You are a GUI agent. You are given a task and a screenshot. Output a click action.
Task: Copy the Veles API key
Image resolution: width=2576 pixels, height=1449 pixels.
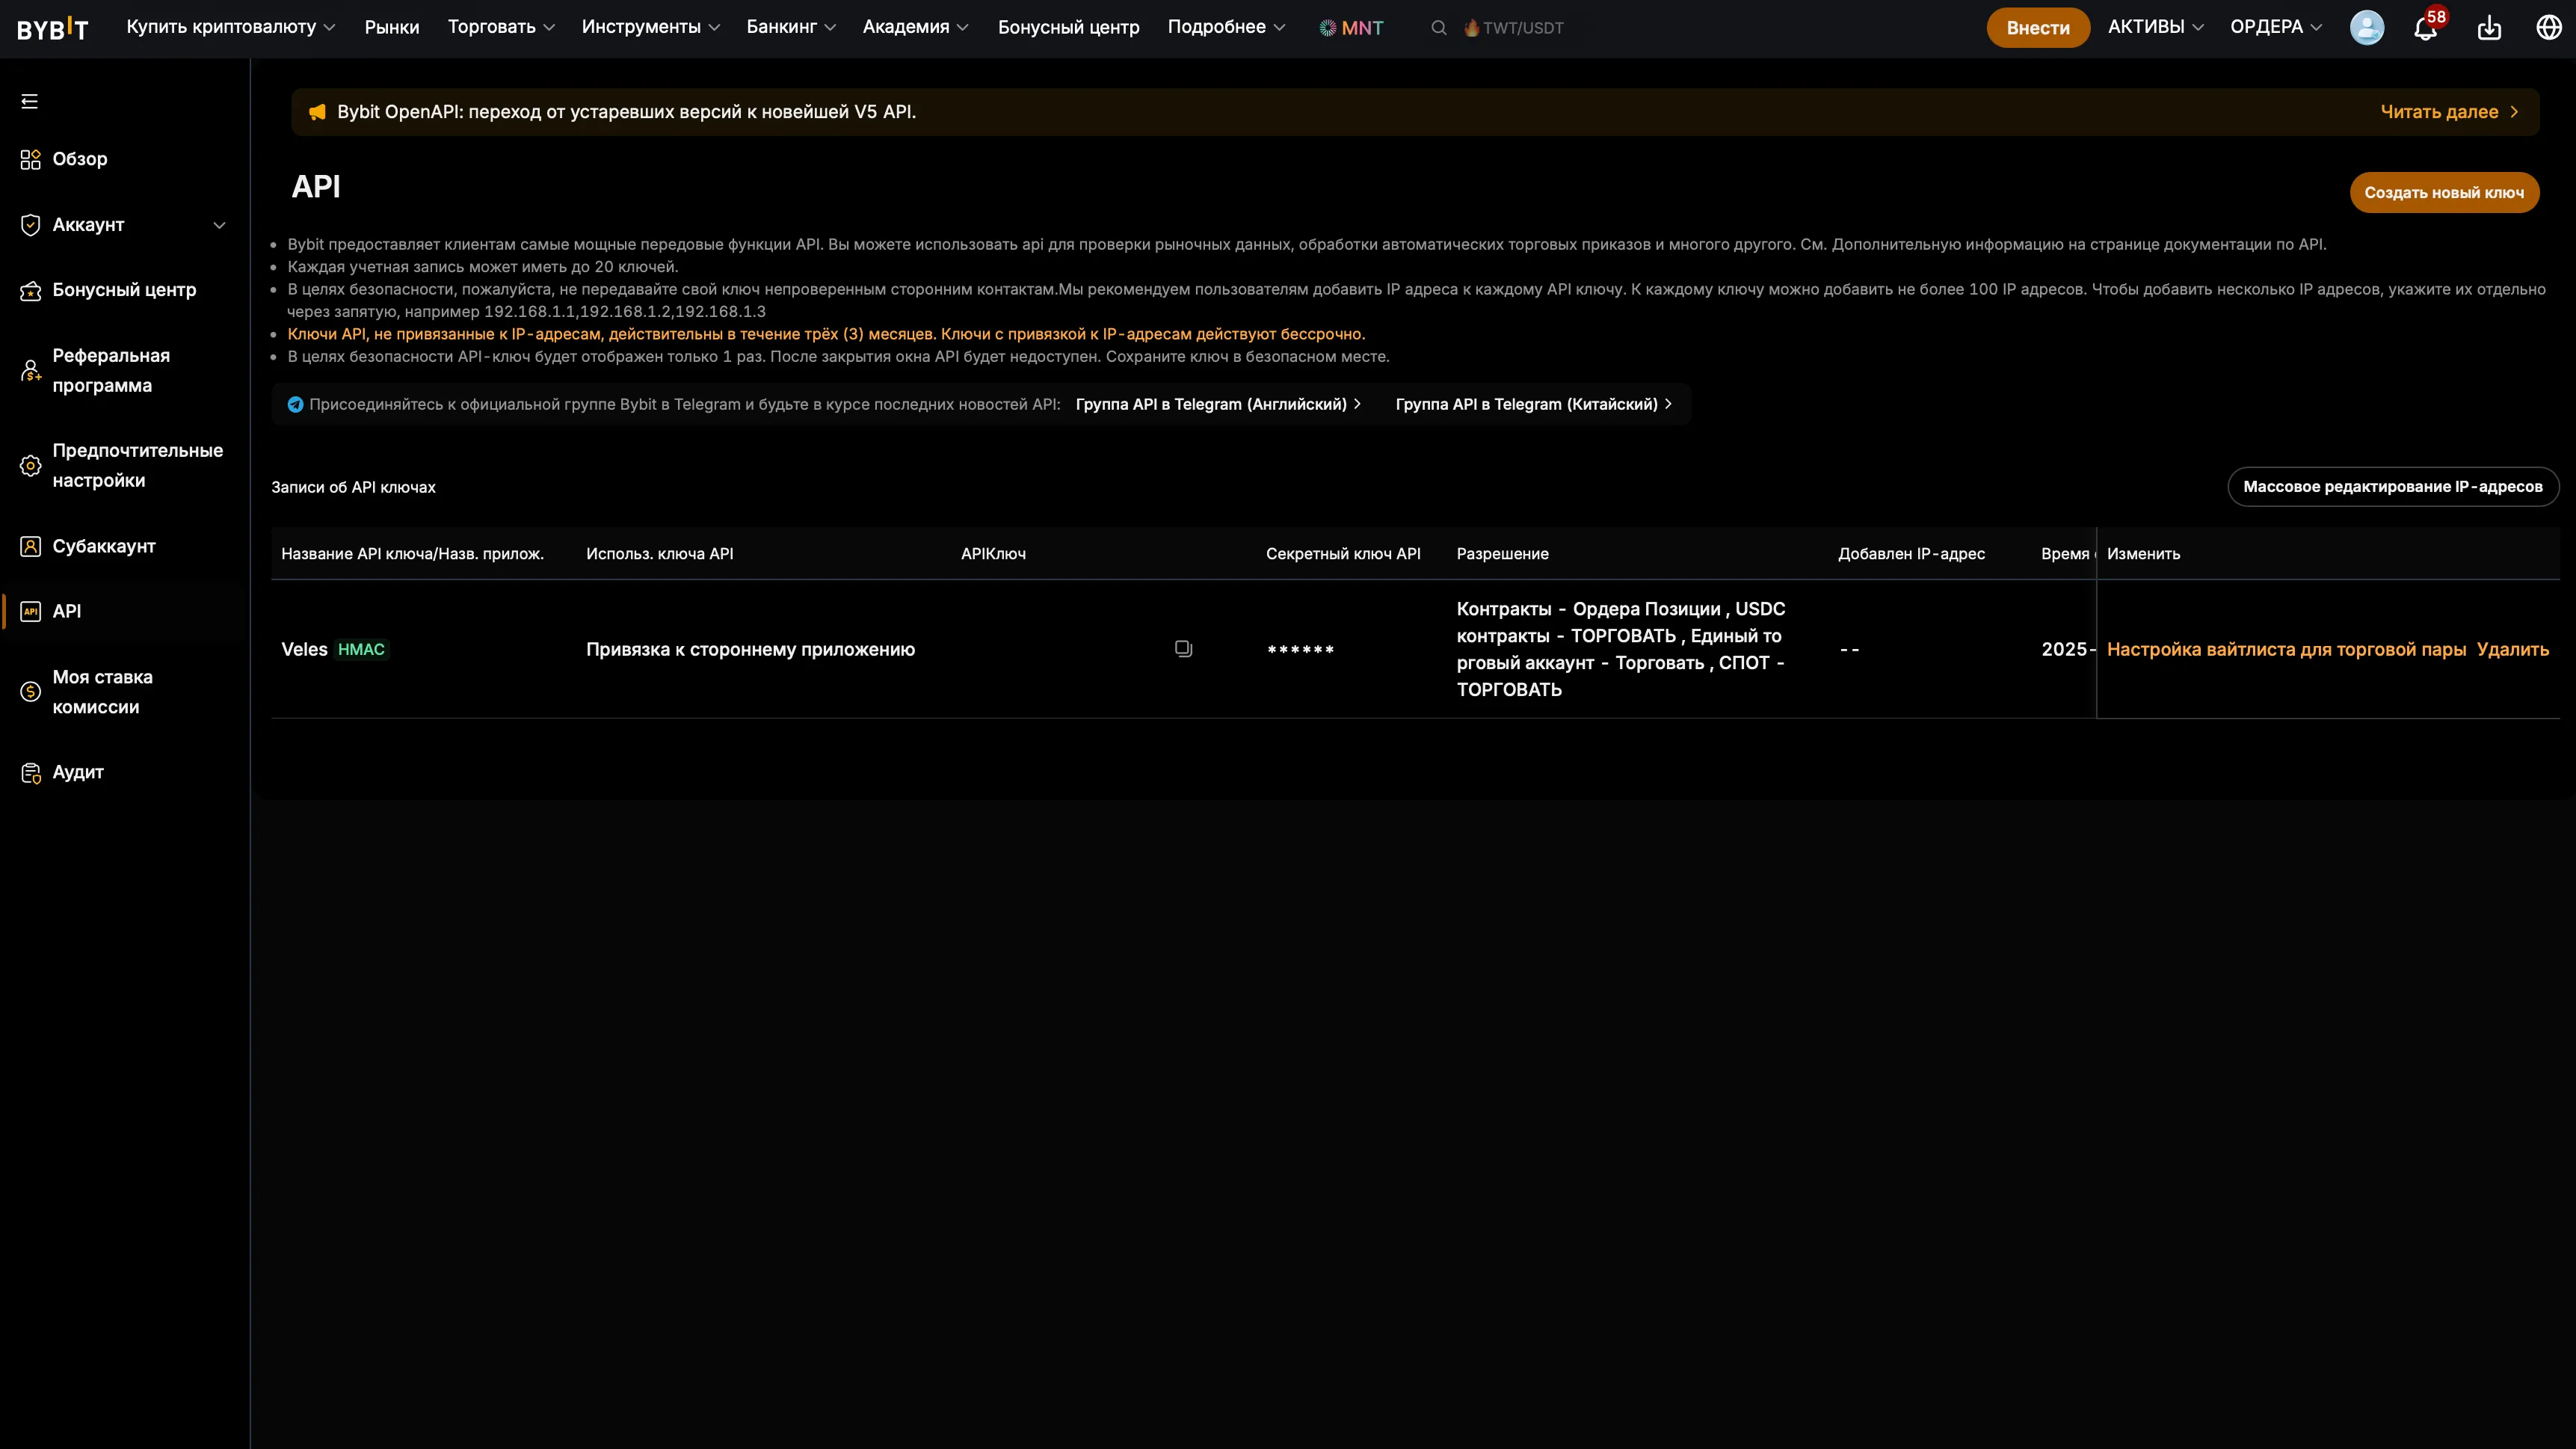1183,648
